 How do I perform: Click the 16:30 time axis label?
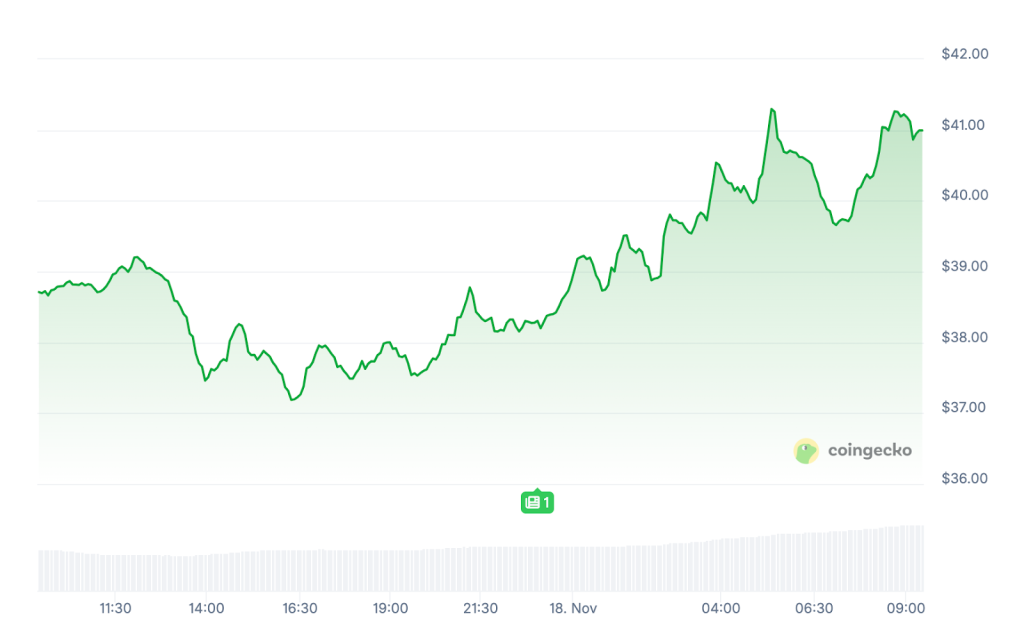[x=299, y=608]
